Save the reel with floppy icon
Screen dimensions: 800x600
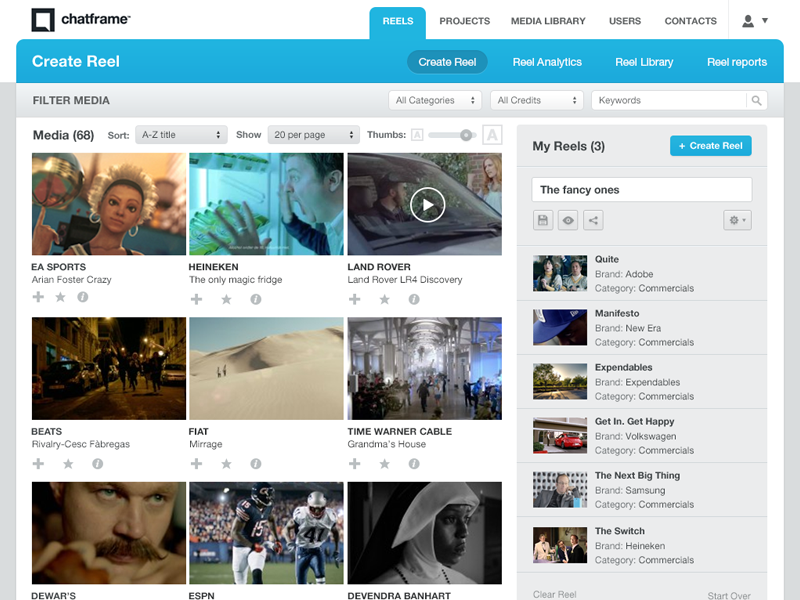[543, 220]
